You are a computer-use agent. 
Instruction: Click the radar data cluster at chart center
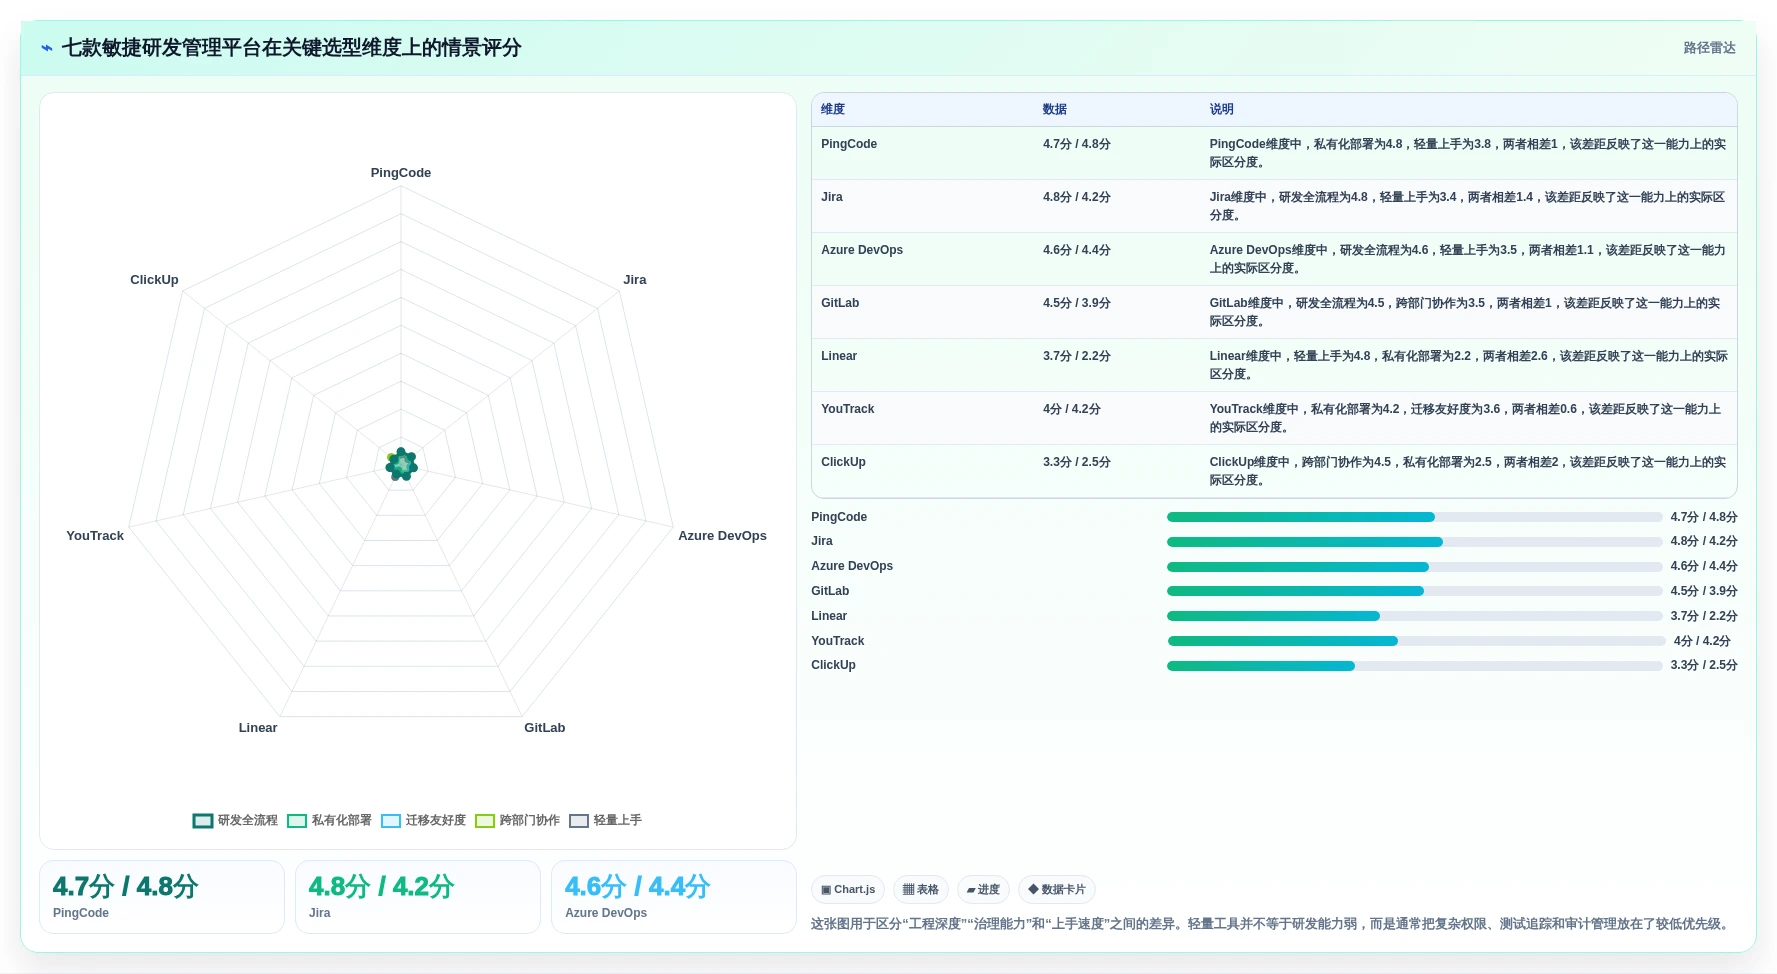402,464
